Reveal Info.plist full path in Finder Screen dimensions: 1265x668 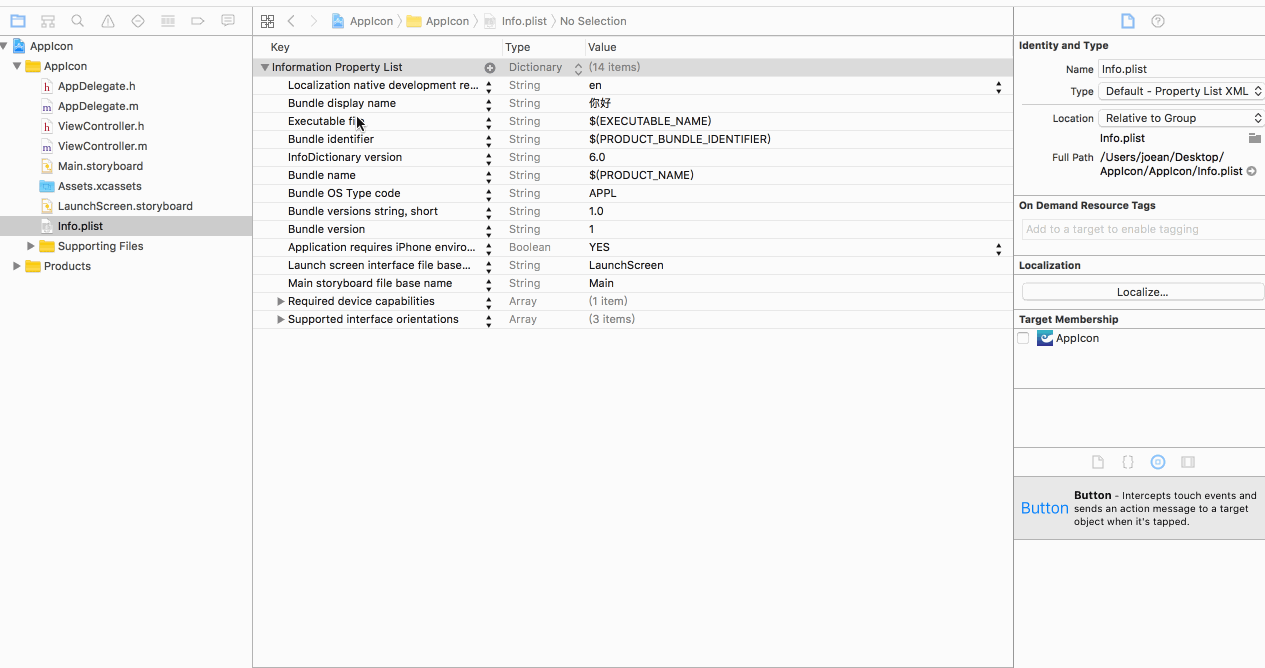(1252, 171)
